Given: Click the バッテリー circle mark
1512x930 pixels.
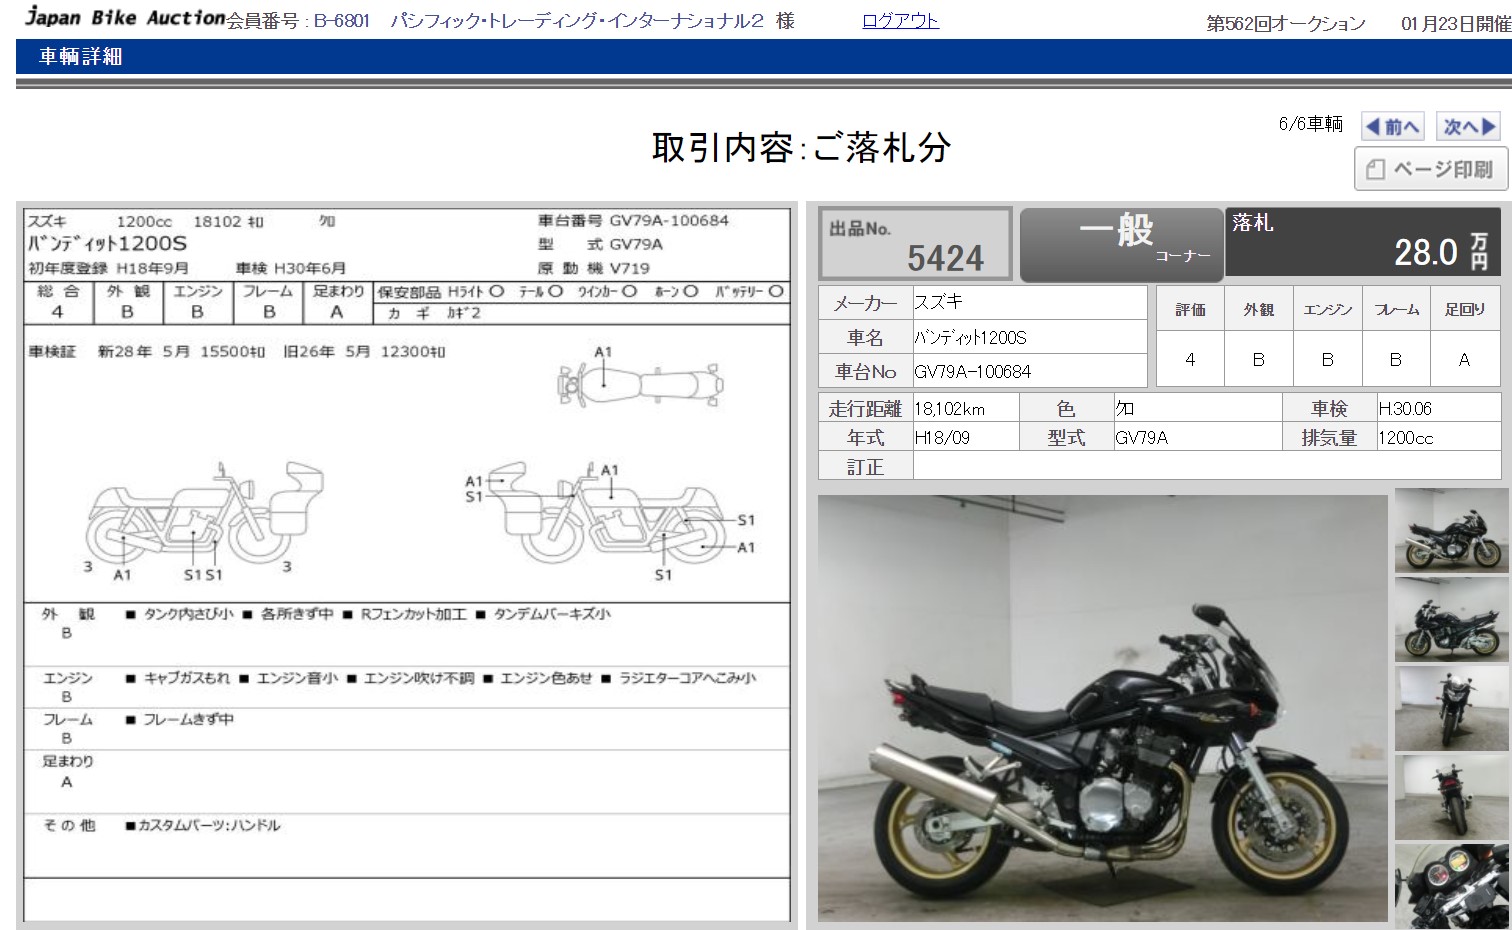Looking at the screenshot, I should coord(775,292).
